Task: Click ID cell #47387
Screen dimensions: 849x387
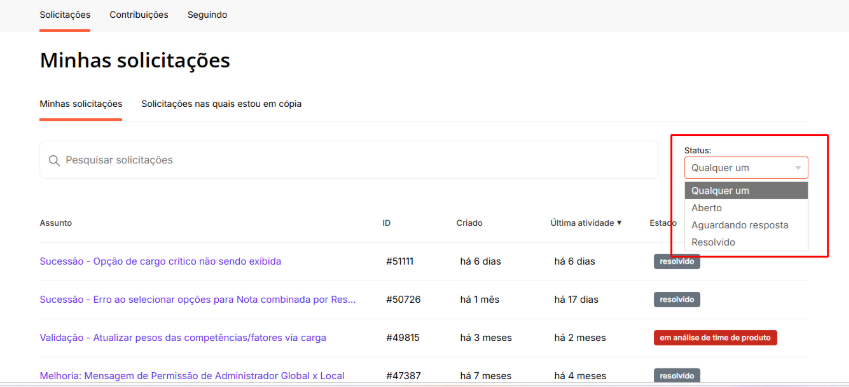Action: point(403,376)
